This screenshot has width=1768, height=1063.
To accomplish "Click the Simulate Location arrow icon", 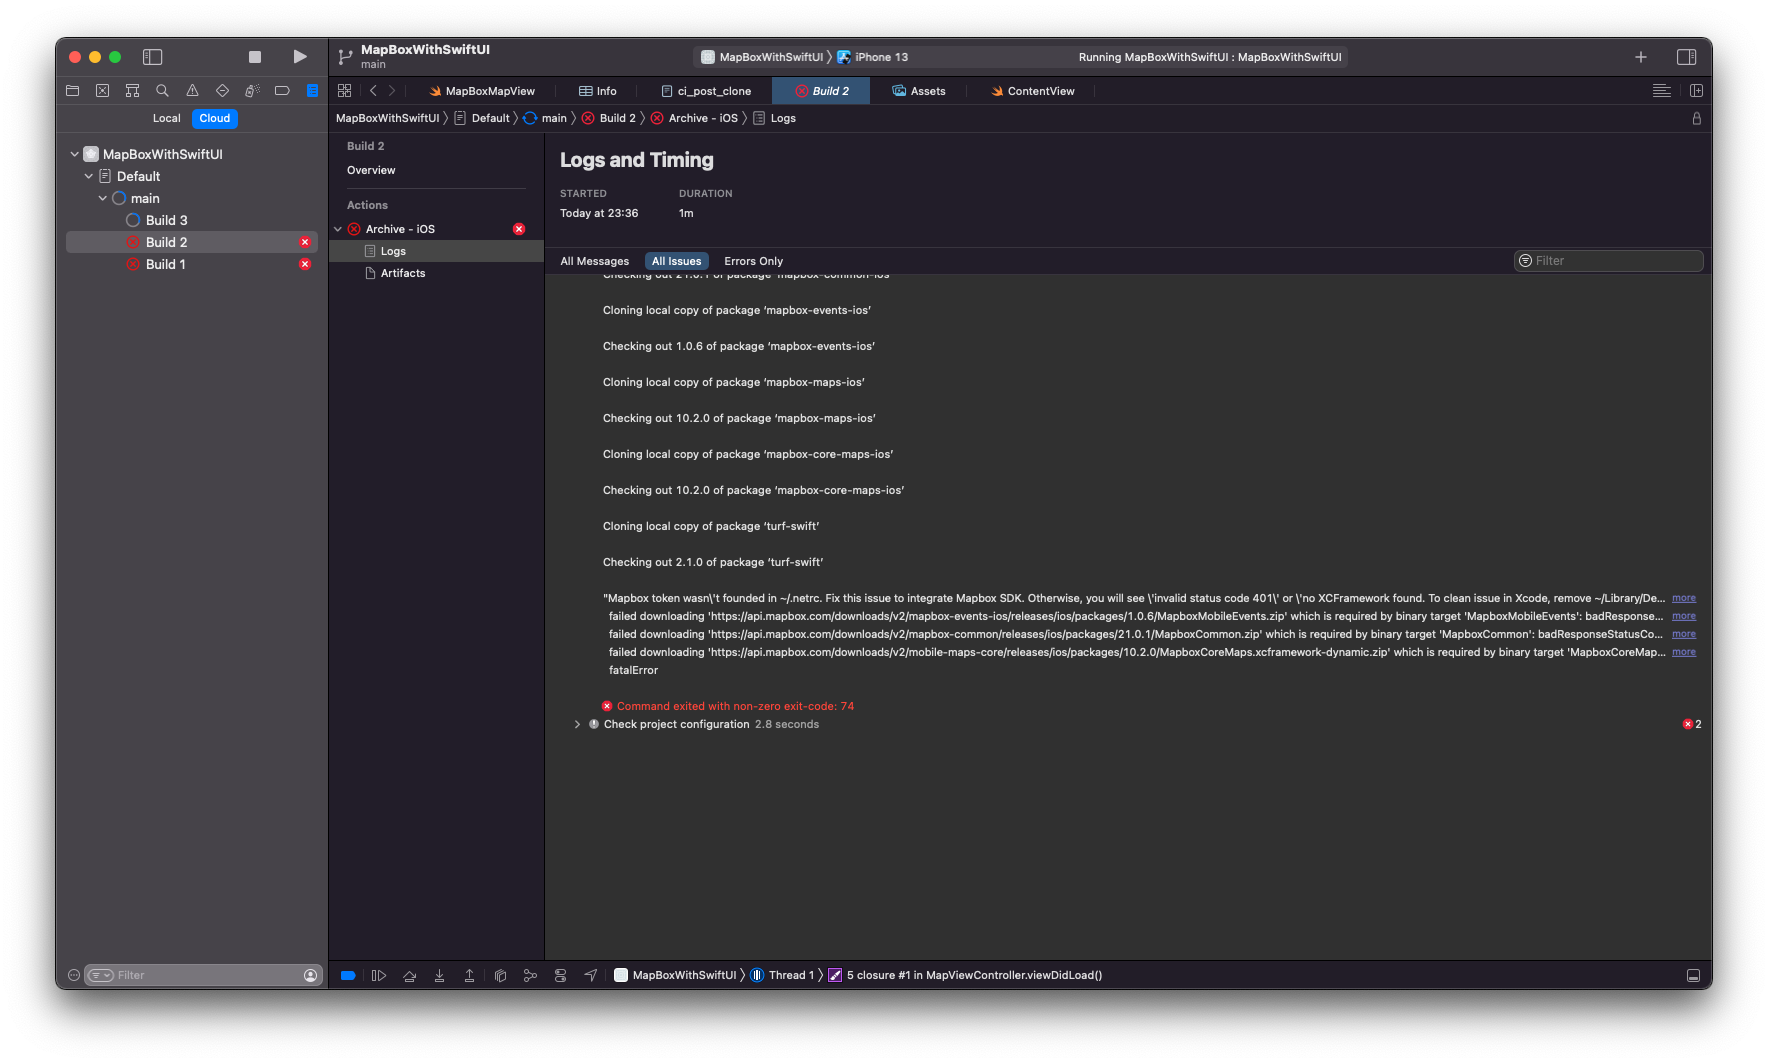I will click(591, 975).
